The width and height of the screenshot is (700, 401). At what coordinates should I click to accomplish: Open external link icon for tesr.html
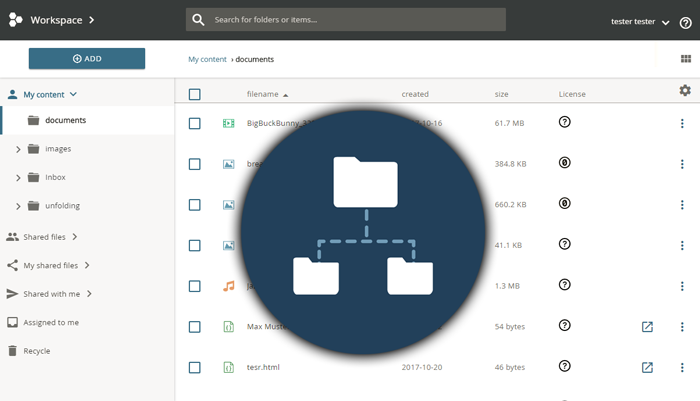pyautogui.click(x=647, y=367)
